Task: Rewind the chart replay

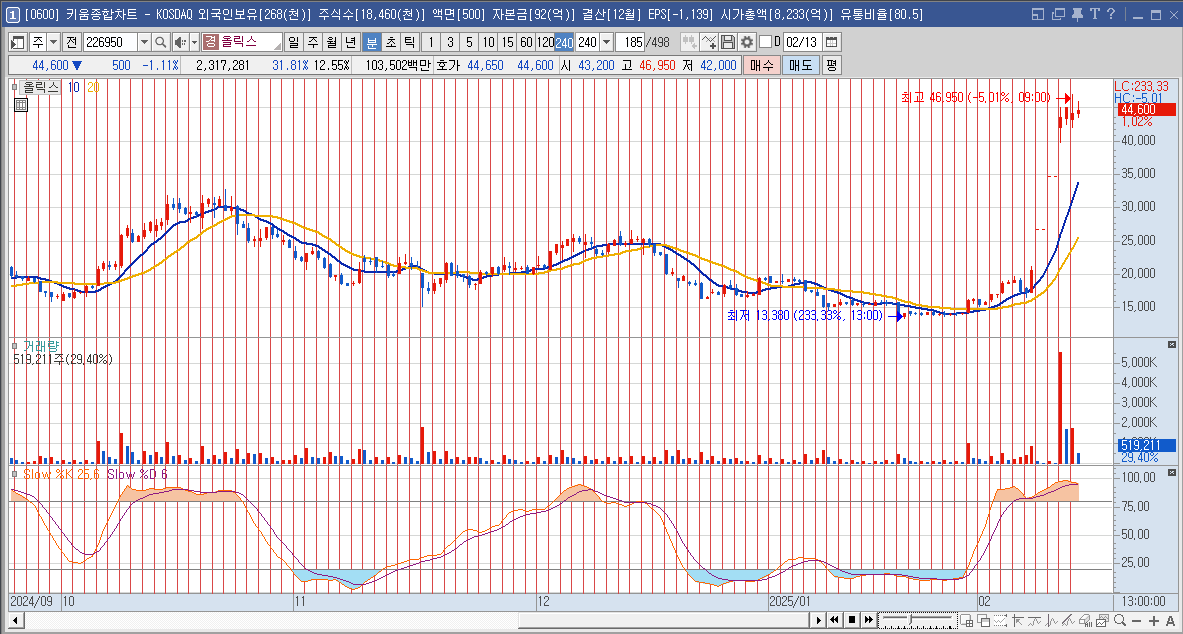Action: coord(834,620)
